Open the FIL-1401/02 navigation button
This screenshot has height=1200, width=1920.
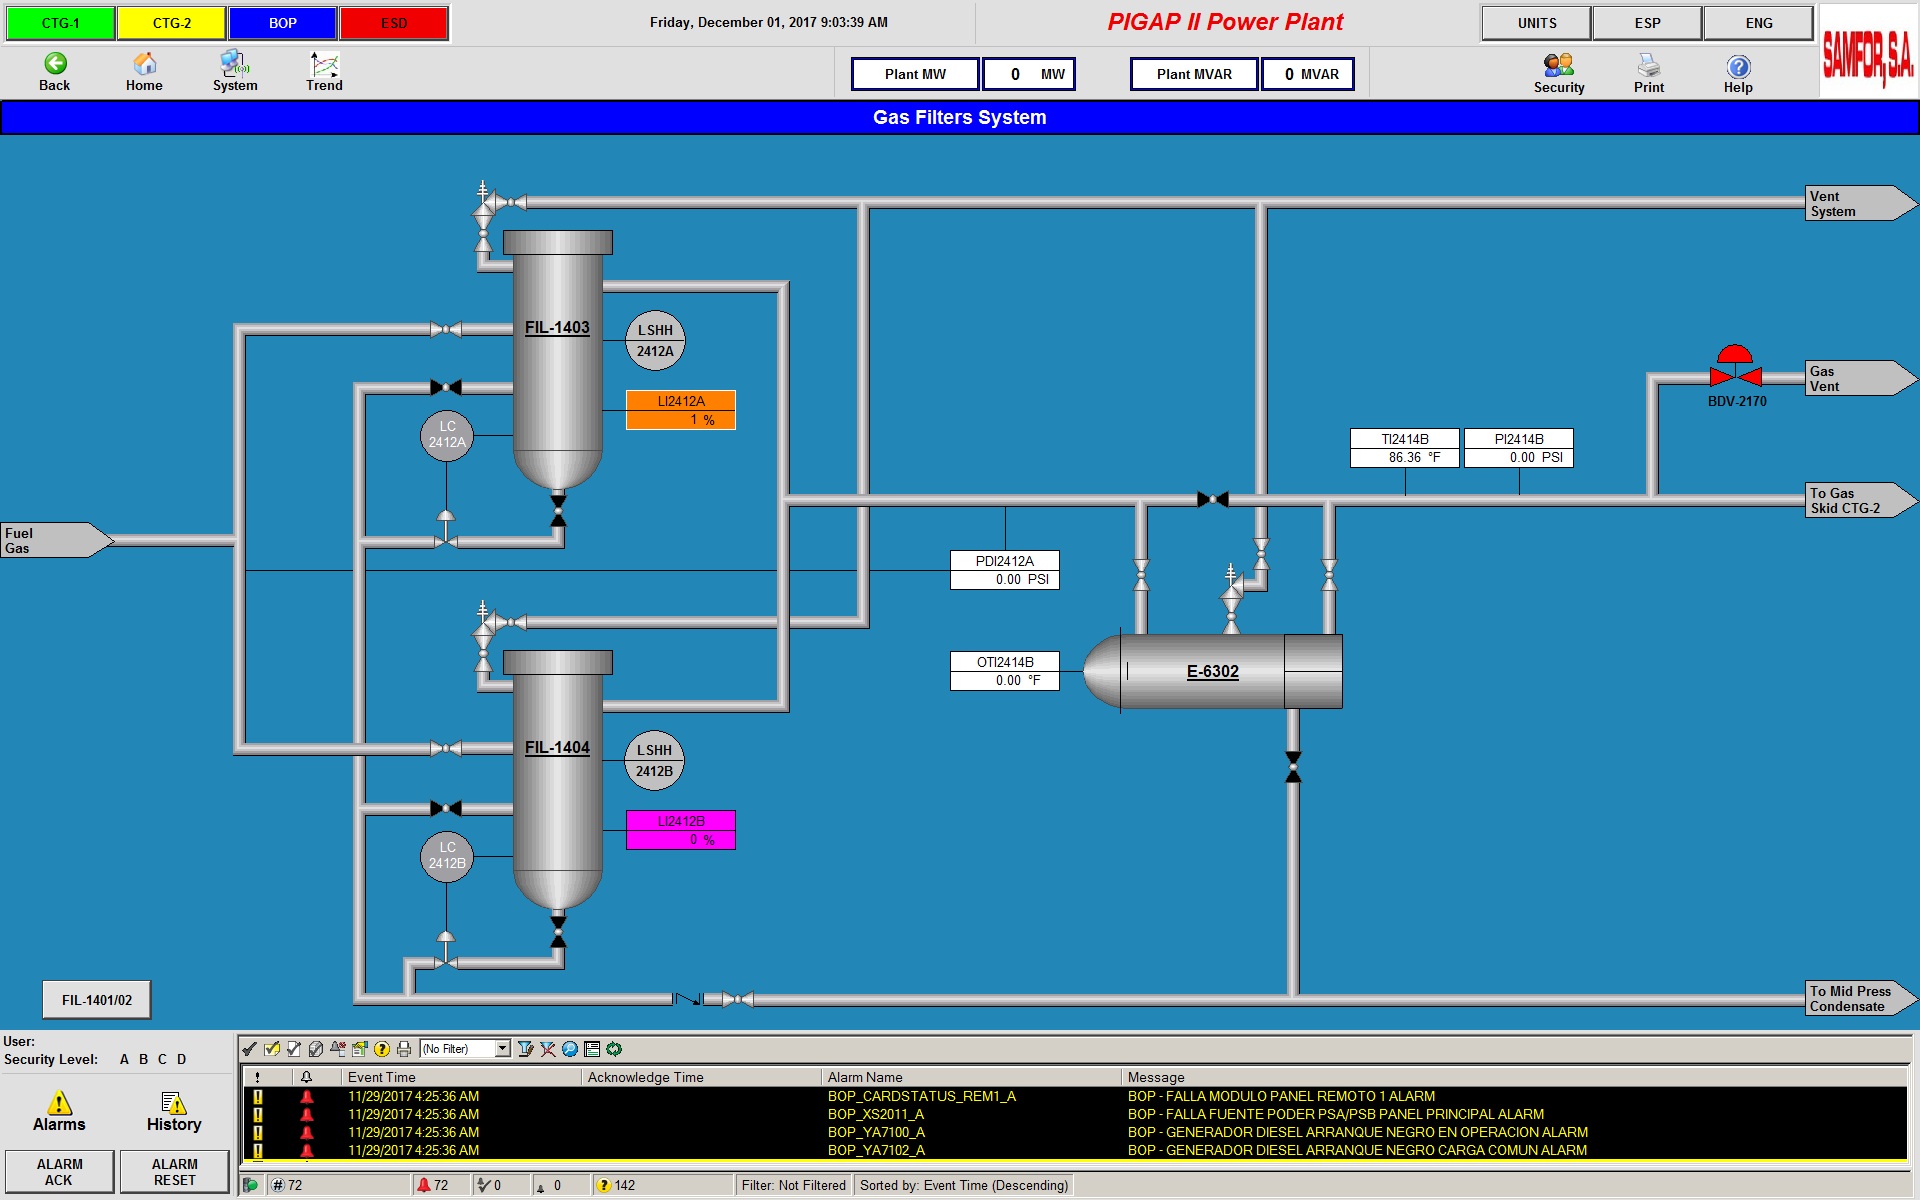[x=97, y=1000]
